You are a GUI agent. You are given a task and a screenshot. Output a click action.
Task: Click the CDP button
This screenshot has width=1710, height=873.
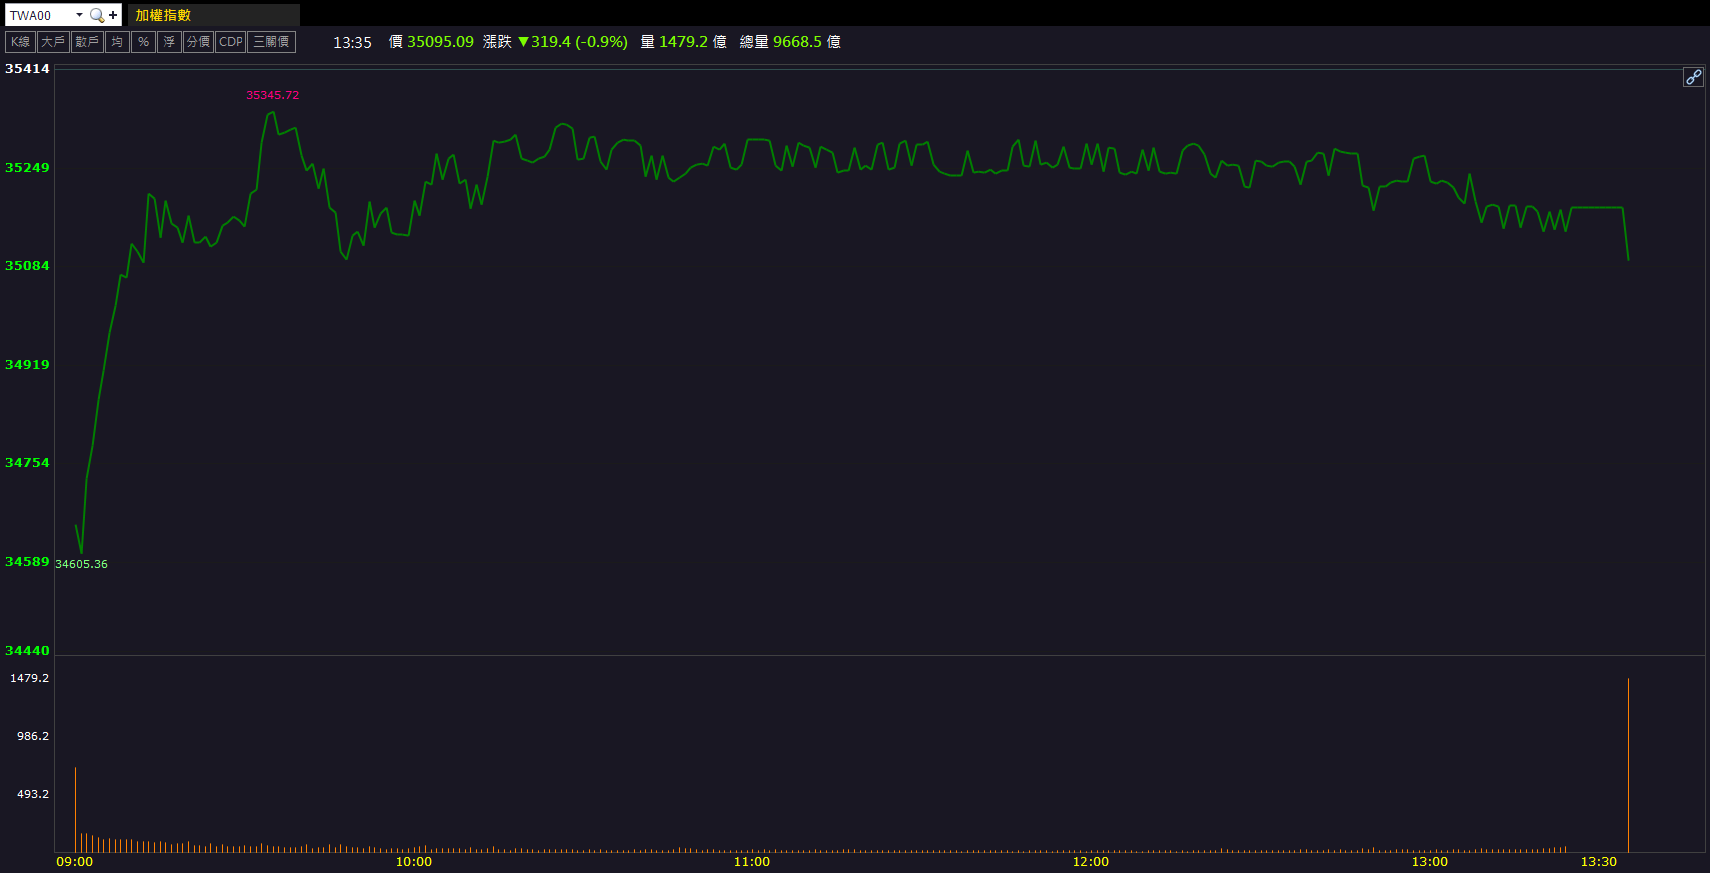coord(231,42)
